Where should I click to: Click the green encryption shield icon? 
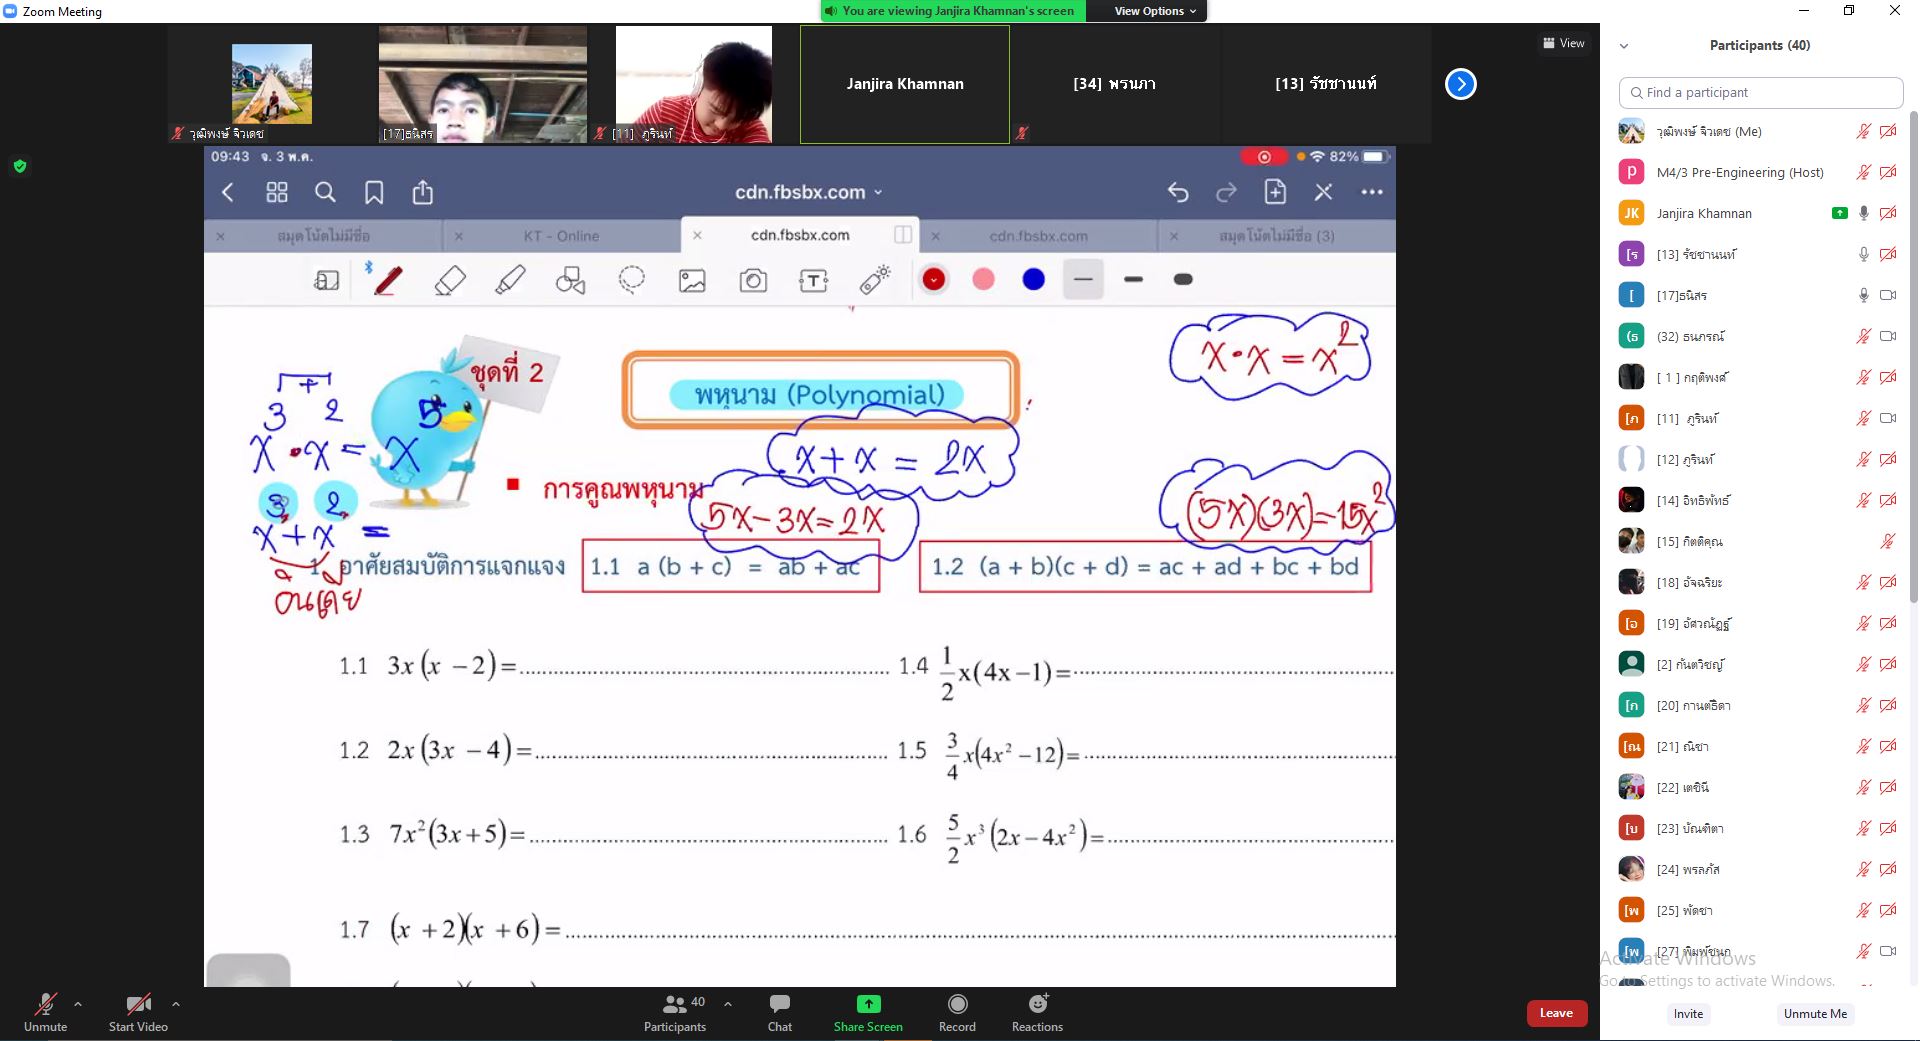tap(19, 166)
